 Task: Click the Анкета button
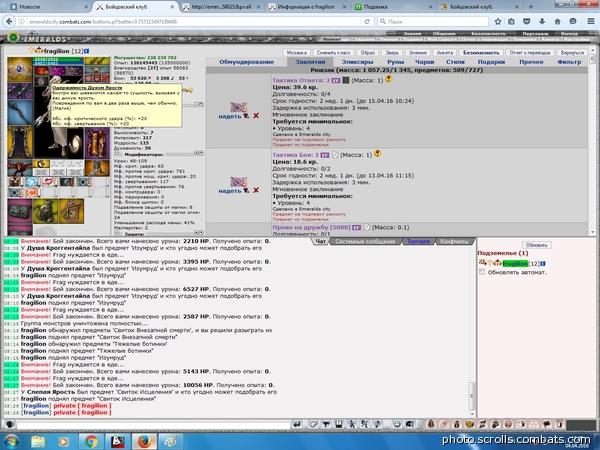(445, 52)
